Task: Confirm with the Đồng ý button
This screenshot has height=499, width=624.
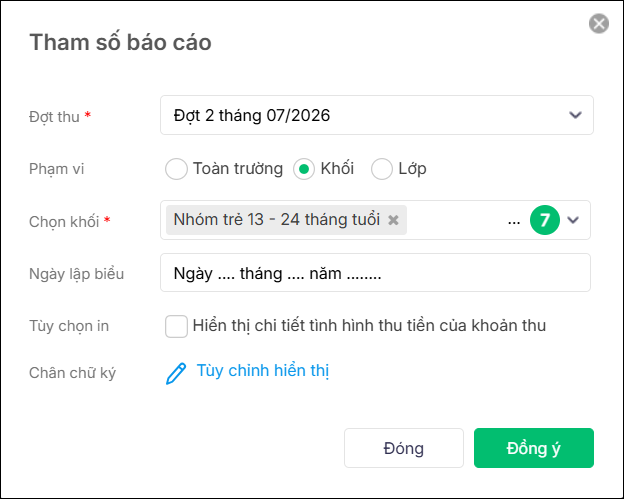Action: click(x=533, y=448)
